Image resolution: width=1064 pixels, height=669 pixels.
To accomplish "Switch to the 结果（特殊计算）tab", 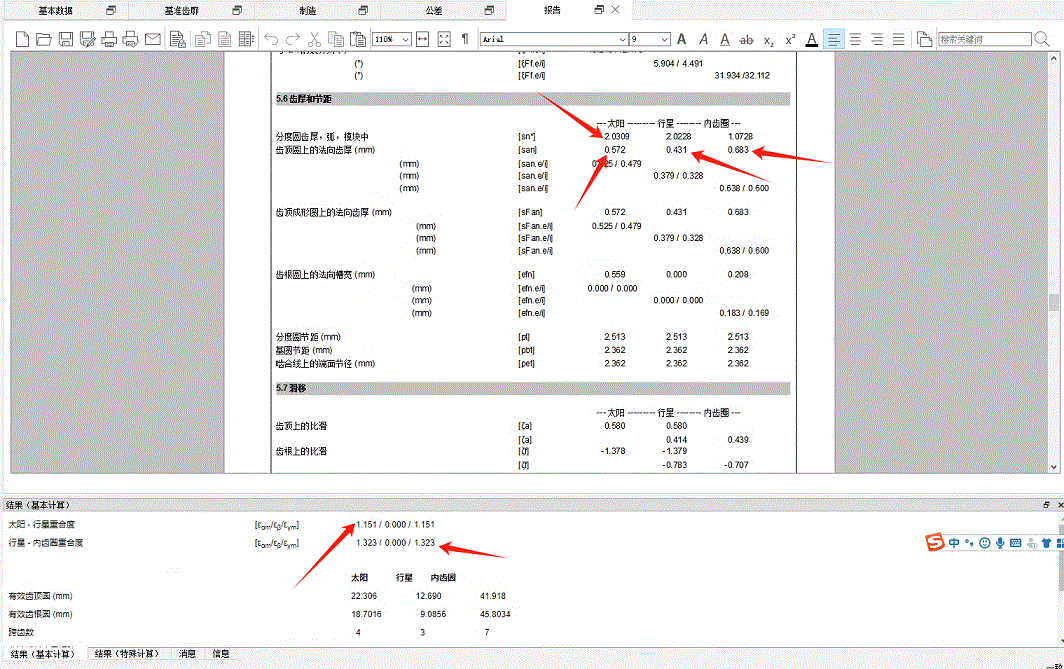I will tap(126, 654).
